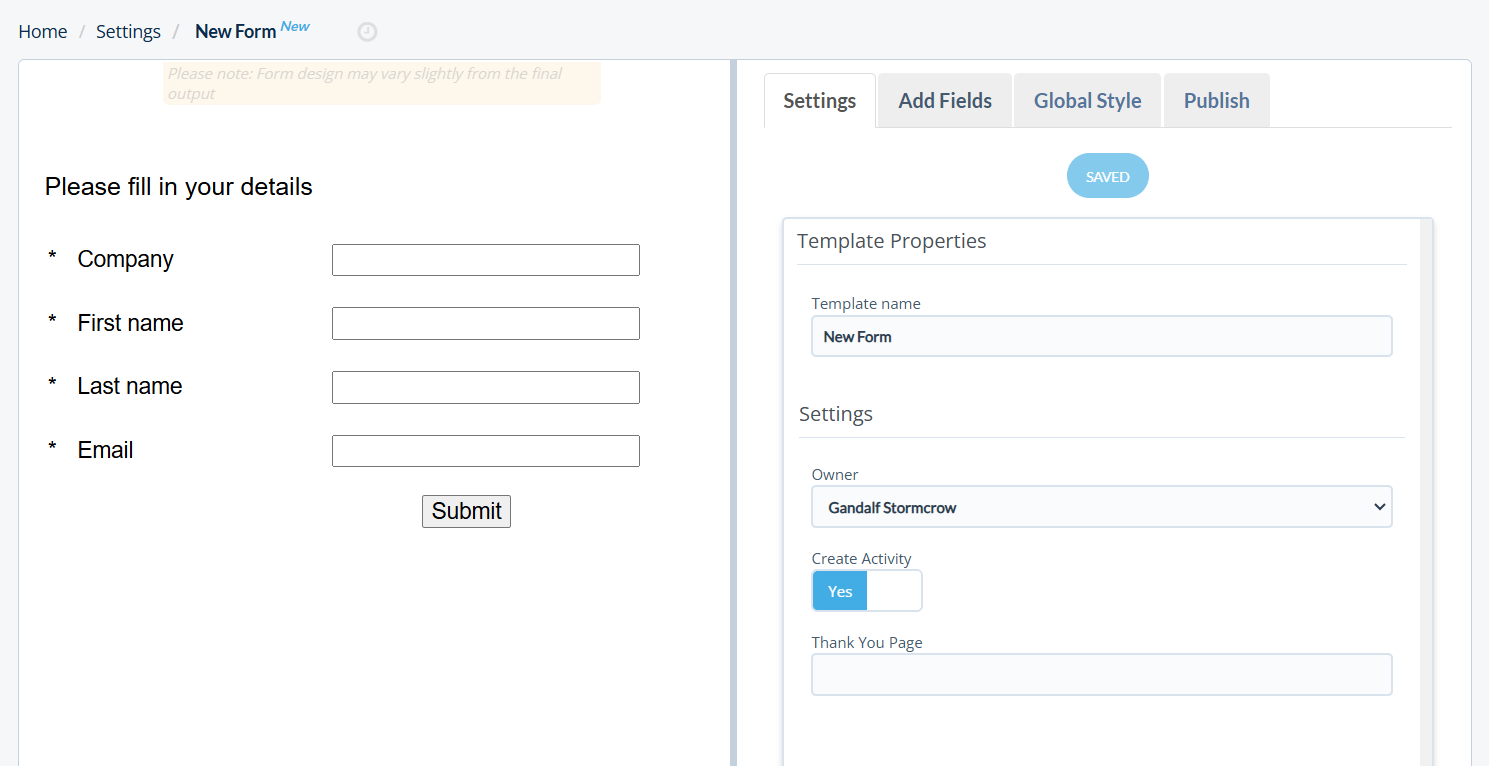Click the Email field in the form preview
Viewport: 1489px width, 766px height.
pos(486,451)
